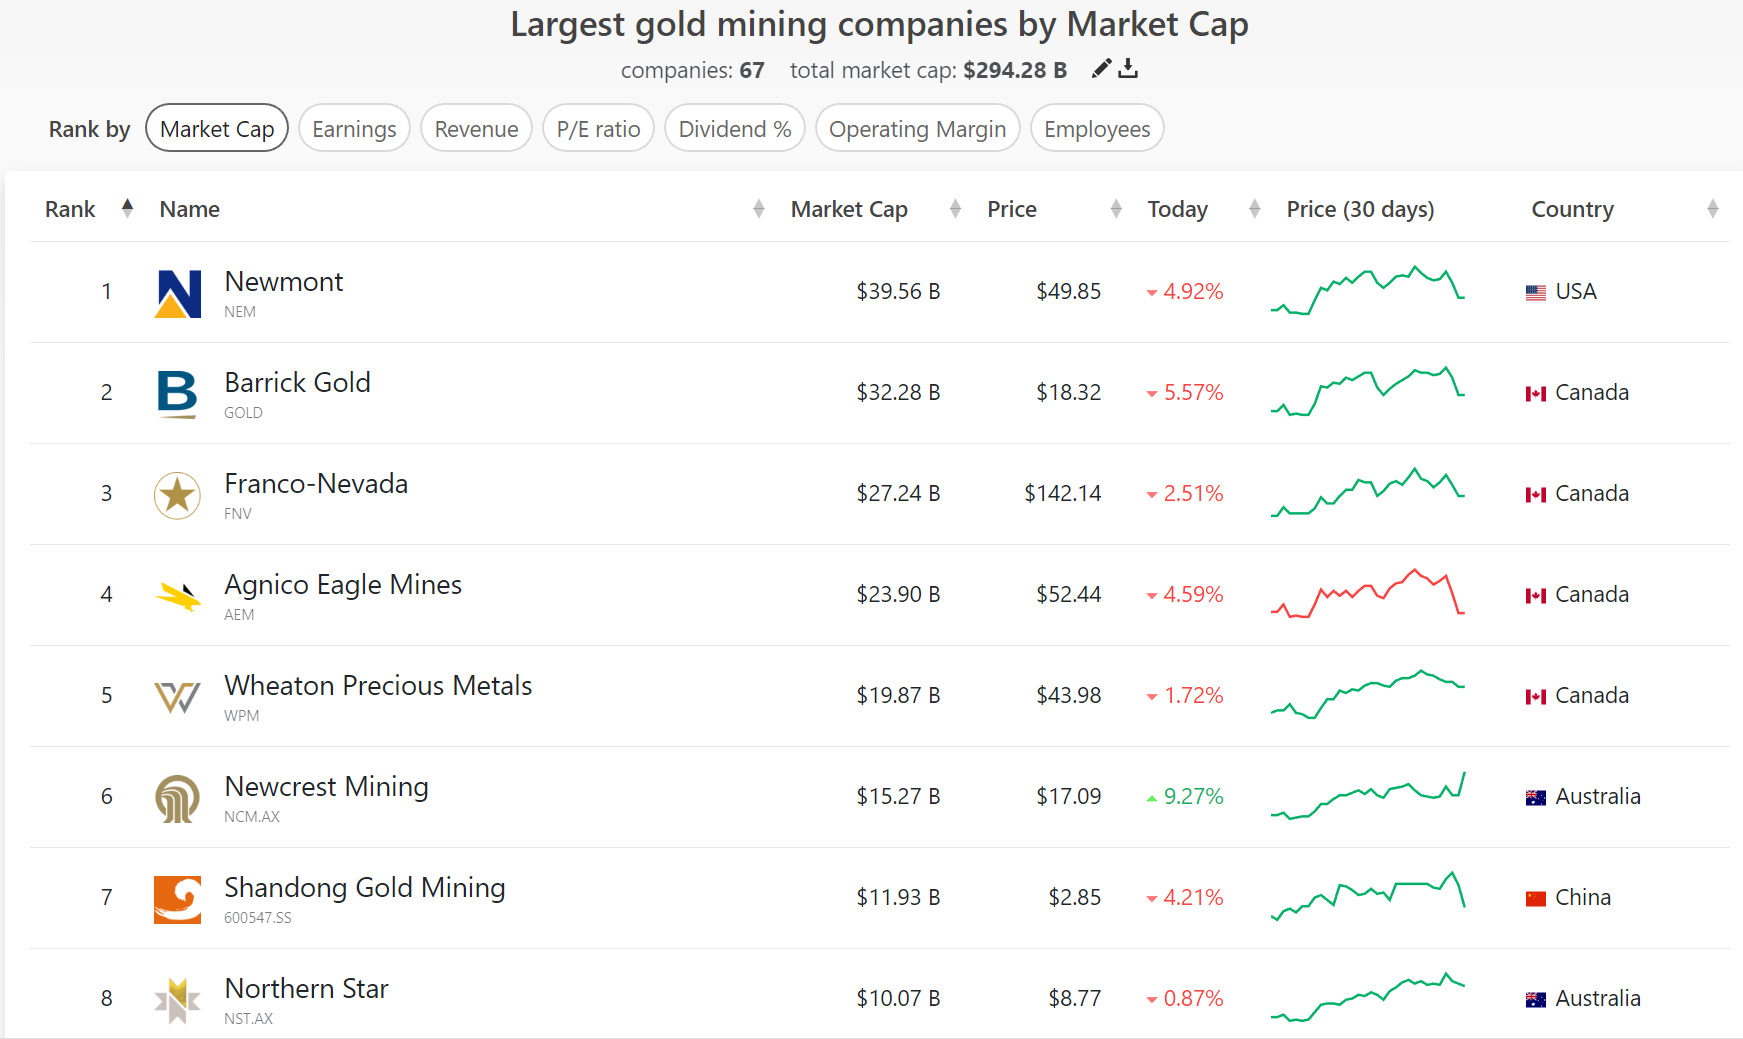Click the Agnico Eagle Mines logo
The width and height of the screenshot is (1743, 1039).
(x=178, y=596)
